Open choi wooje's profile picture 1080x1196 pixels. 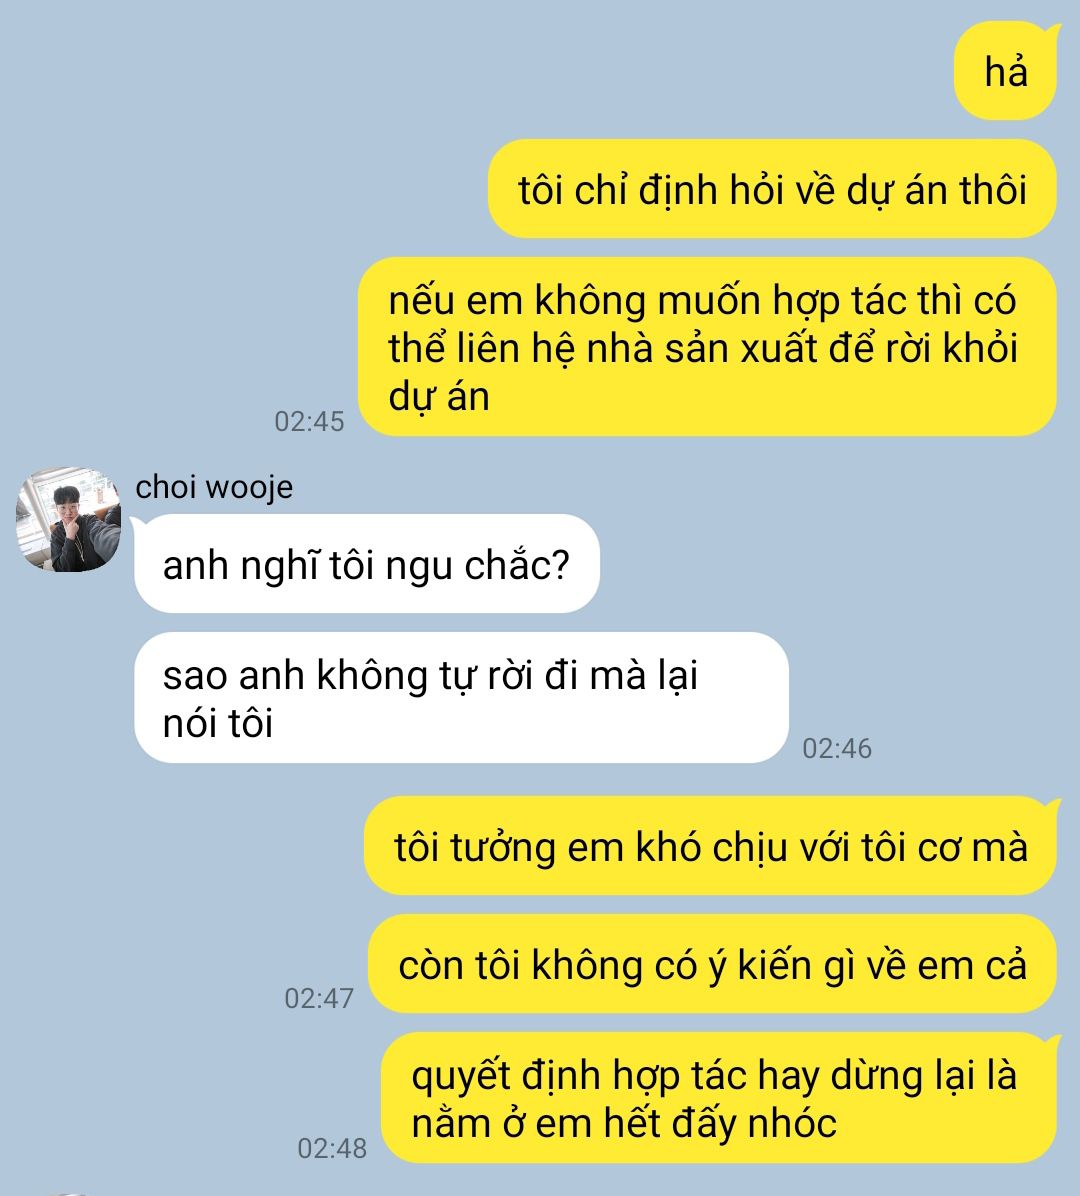coord(69,519)
